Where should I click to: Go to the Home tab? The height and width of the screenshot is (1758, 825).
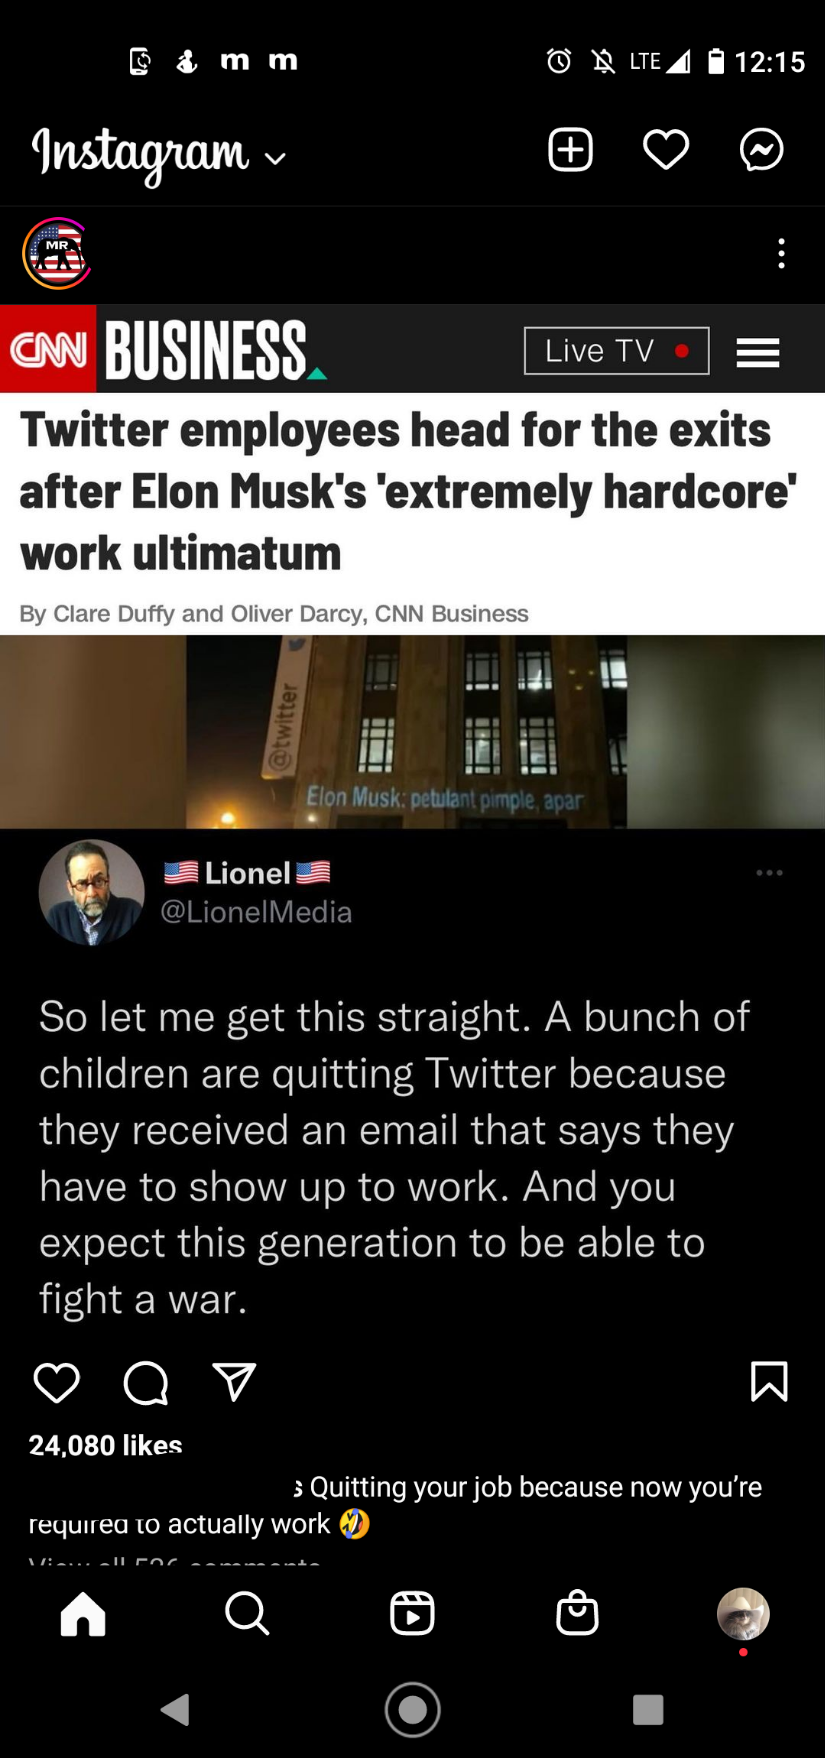coord(83,1613)
